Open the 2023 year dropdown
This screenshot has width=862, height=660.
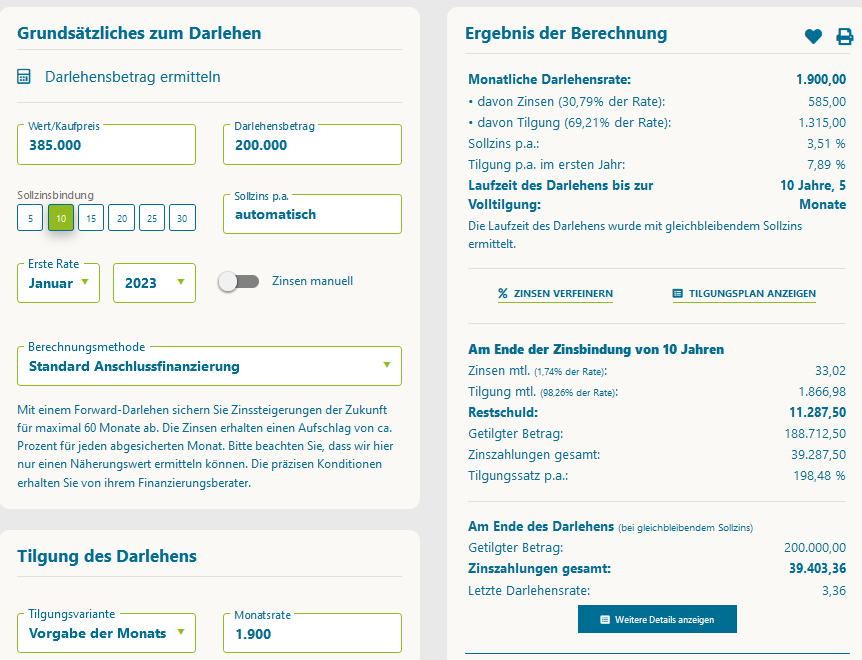coord(154,283)
